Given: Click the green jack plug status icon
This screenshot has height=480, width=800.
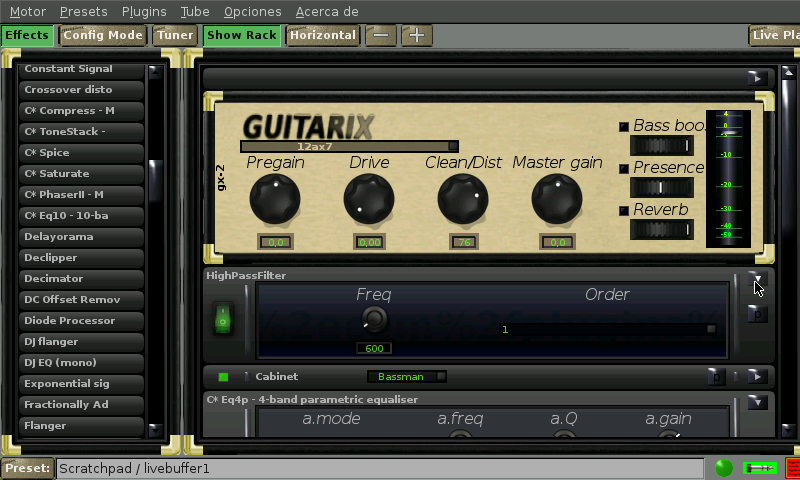Looking at the screenshot, I should point(759,468).
